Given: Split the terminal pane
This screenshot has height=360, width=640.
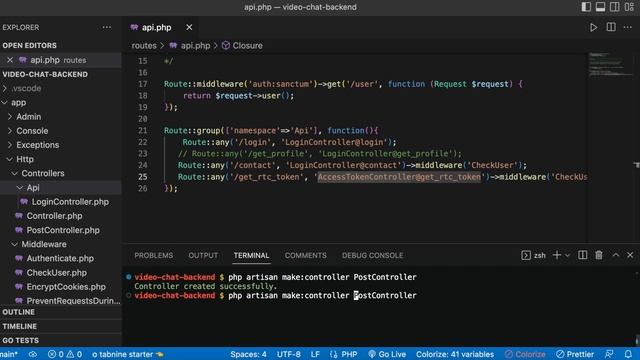Looking at the screenshot, I should pos(582,256).
